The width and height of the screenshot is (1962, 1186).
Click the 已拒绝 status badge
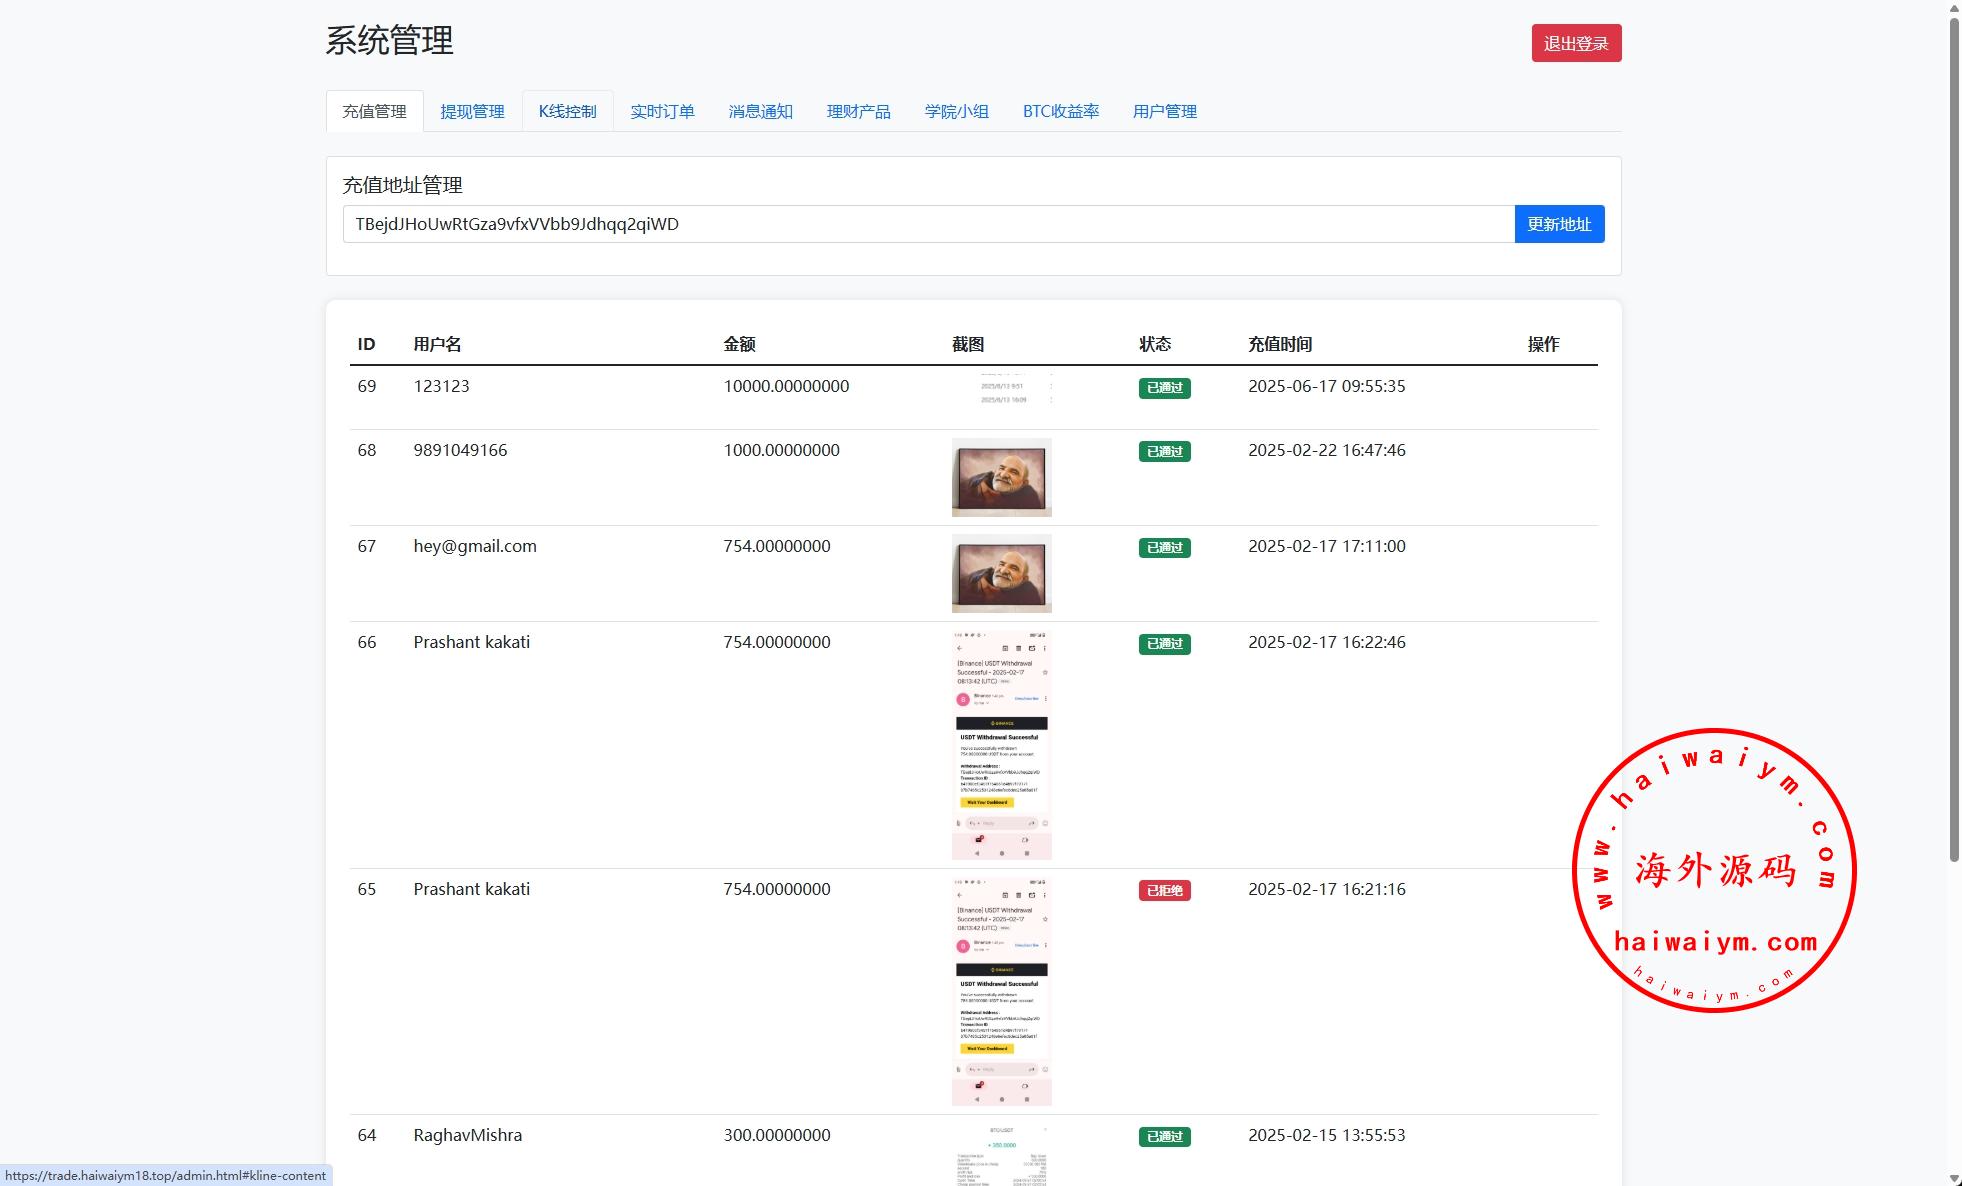[x=1164, y=890]
